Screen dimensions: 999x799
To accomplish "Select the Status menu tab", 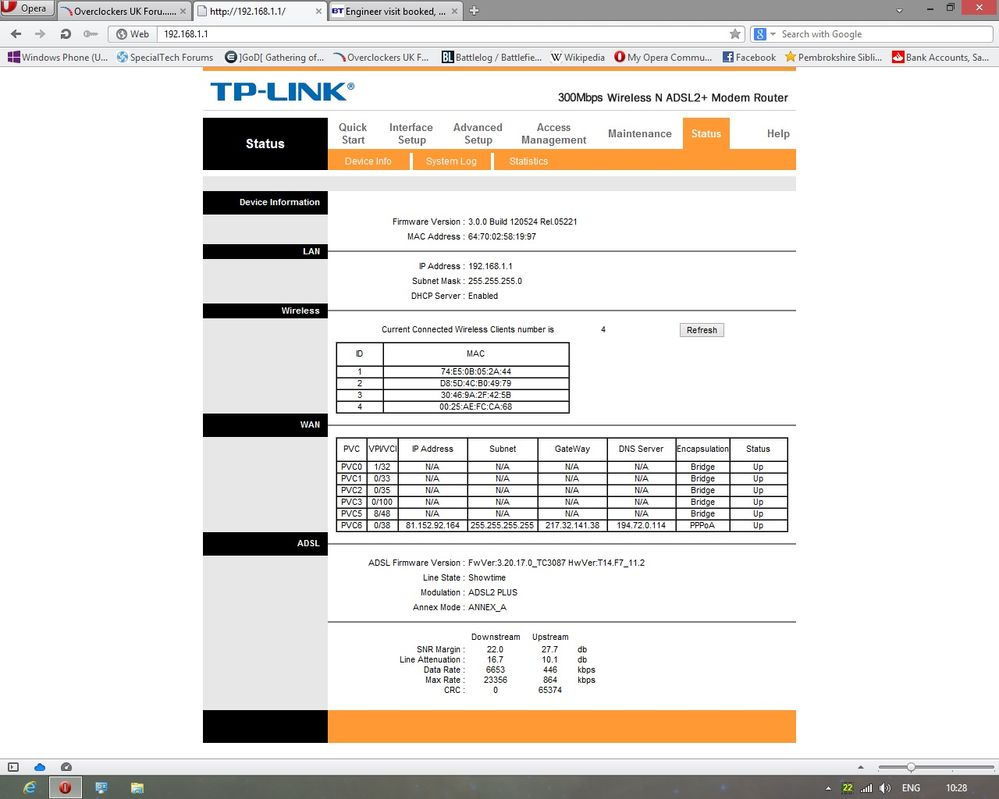I will pyautogui.click(x=706, y=133).
